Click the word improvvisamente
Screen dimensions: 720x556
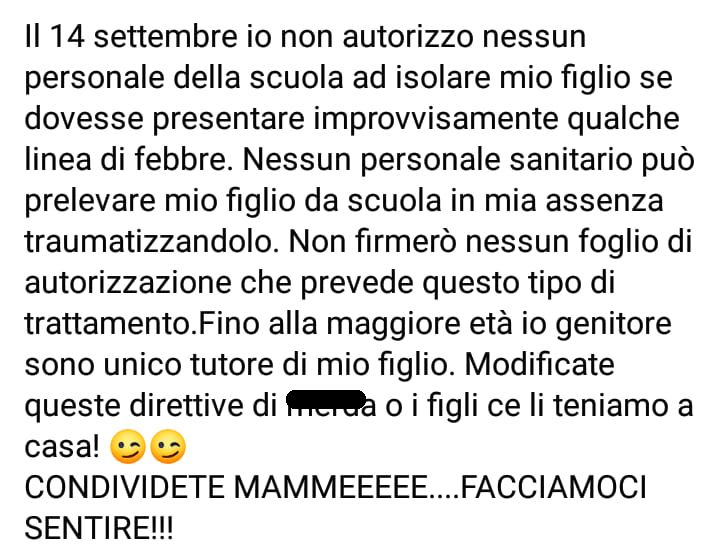(436, 118)
